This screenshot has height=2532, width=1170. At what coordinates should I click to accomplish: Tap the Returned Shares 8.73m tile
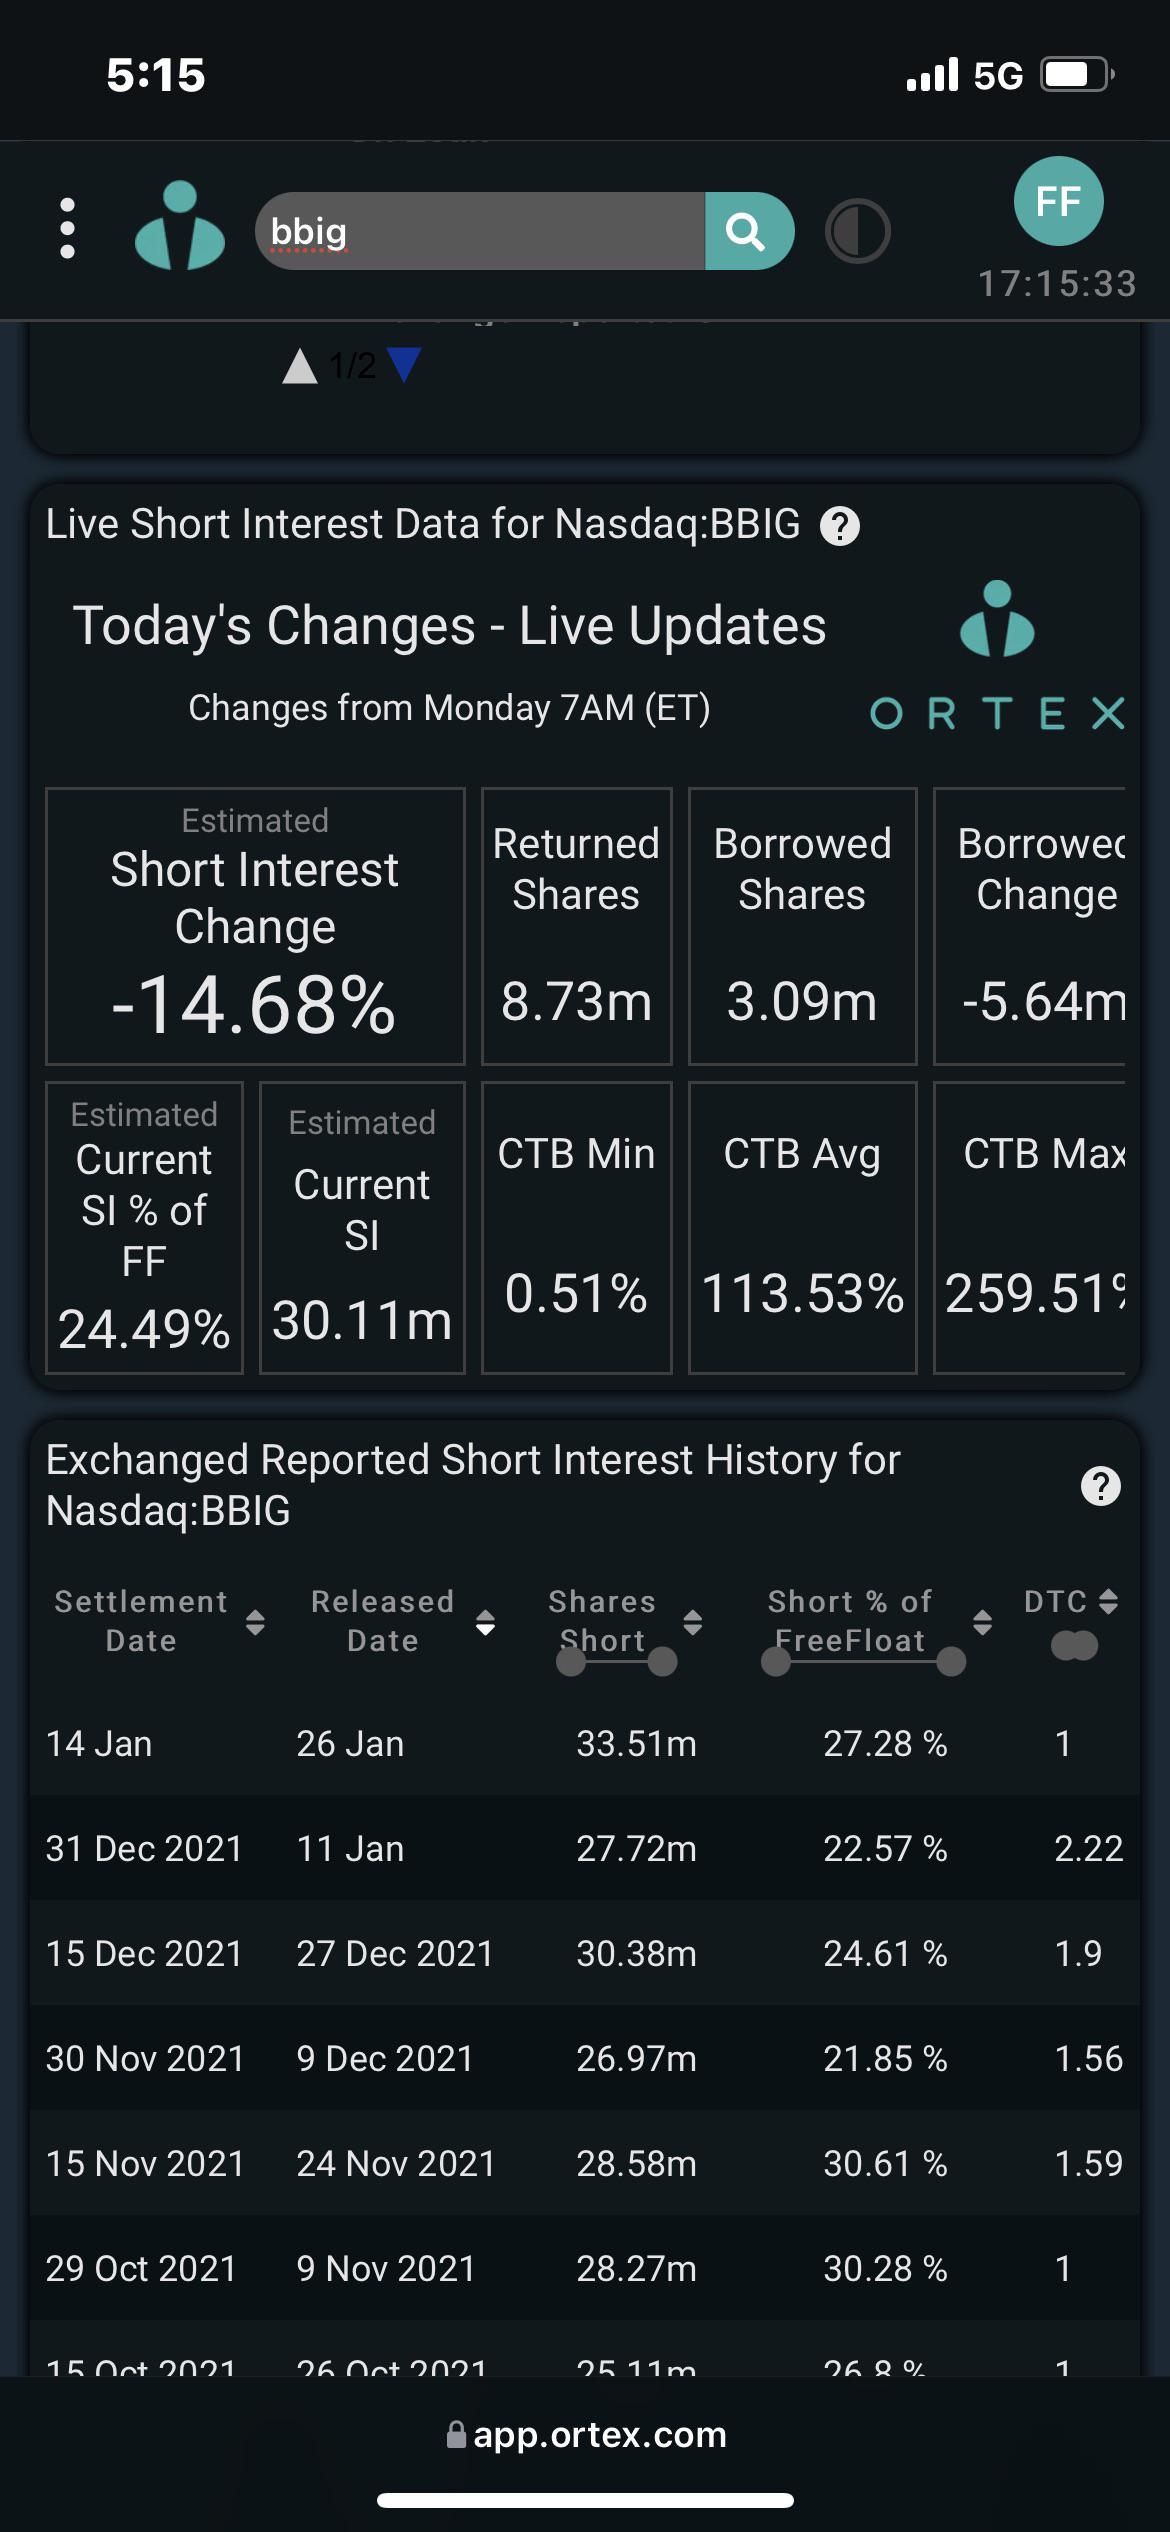[576, 927]
